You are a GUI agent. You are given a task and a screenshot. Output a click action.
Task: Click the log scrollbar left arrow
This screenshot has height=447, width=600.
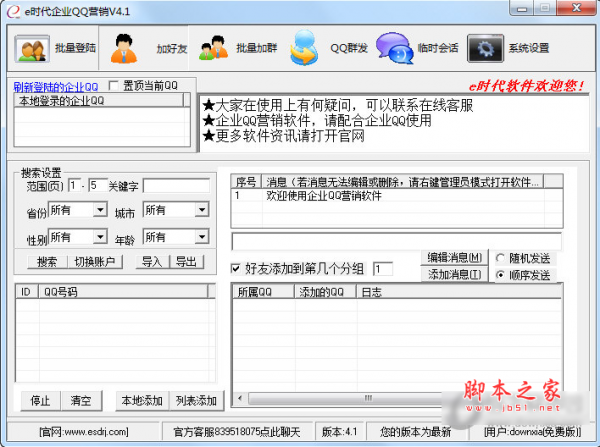pos(240,398)
